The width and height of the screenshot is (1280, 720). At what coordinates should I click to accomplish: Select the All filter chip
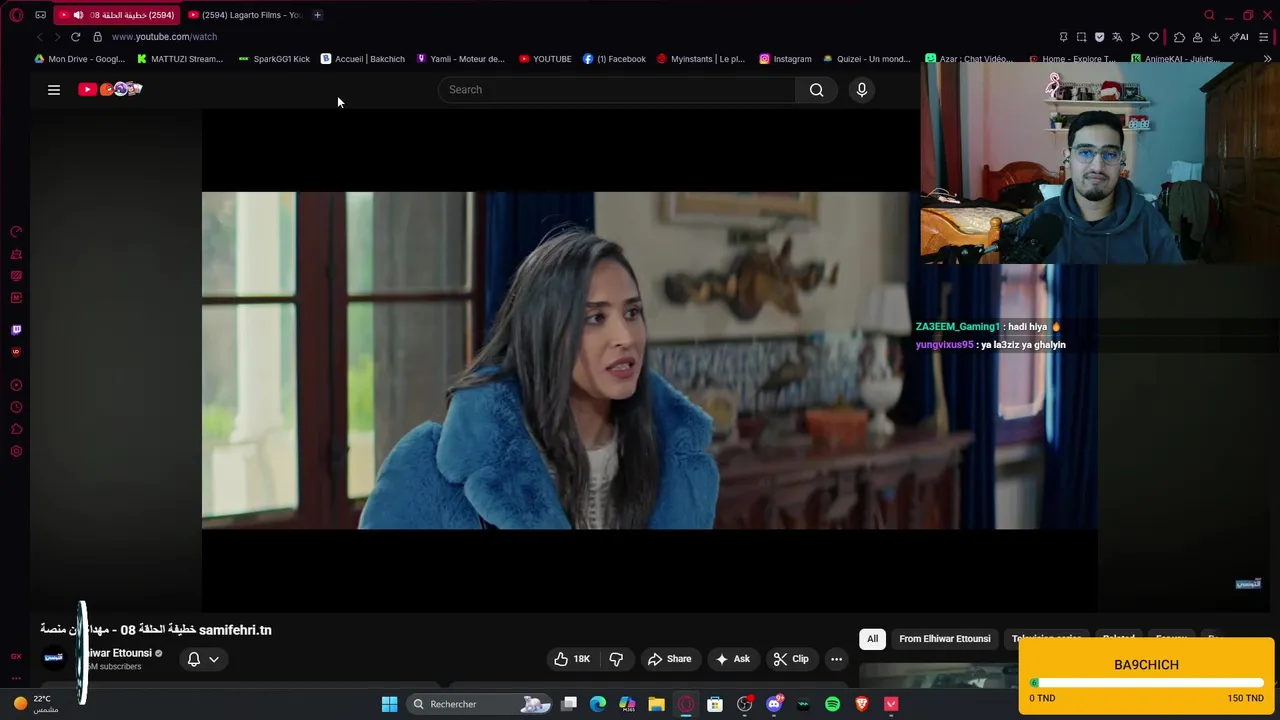pos(872,639)
